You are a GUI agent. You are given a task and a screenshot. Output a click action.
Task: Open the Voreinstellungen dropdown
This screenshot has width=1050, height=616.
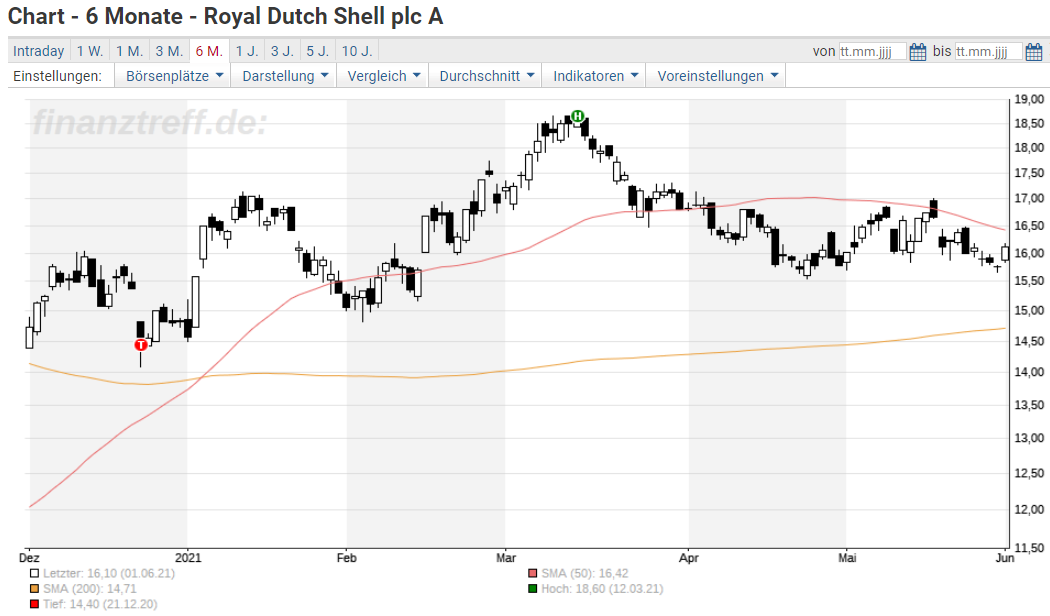[717, 76]
